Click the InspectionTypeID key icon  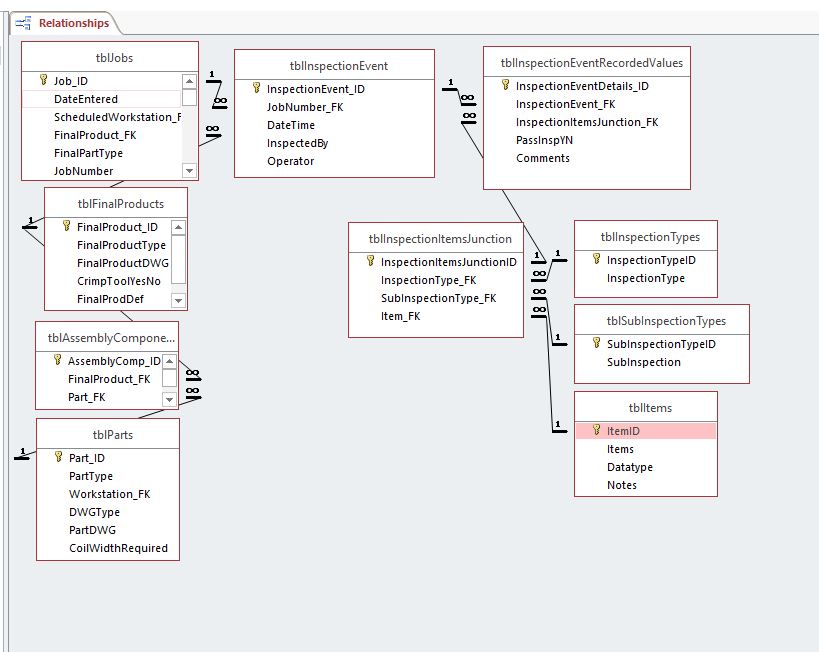click(x=596, y=259)
